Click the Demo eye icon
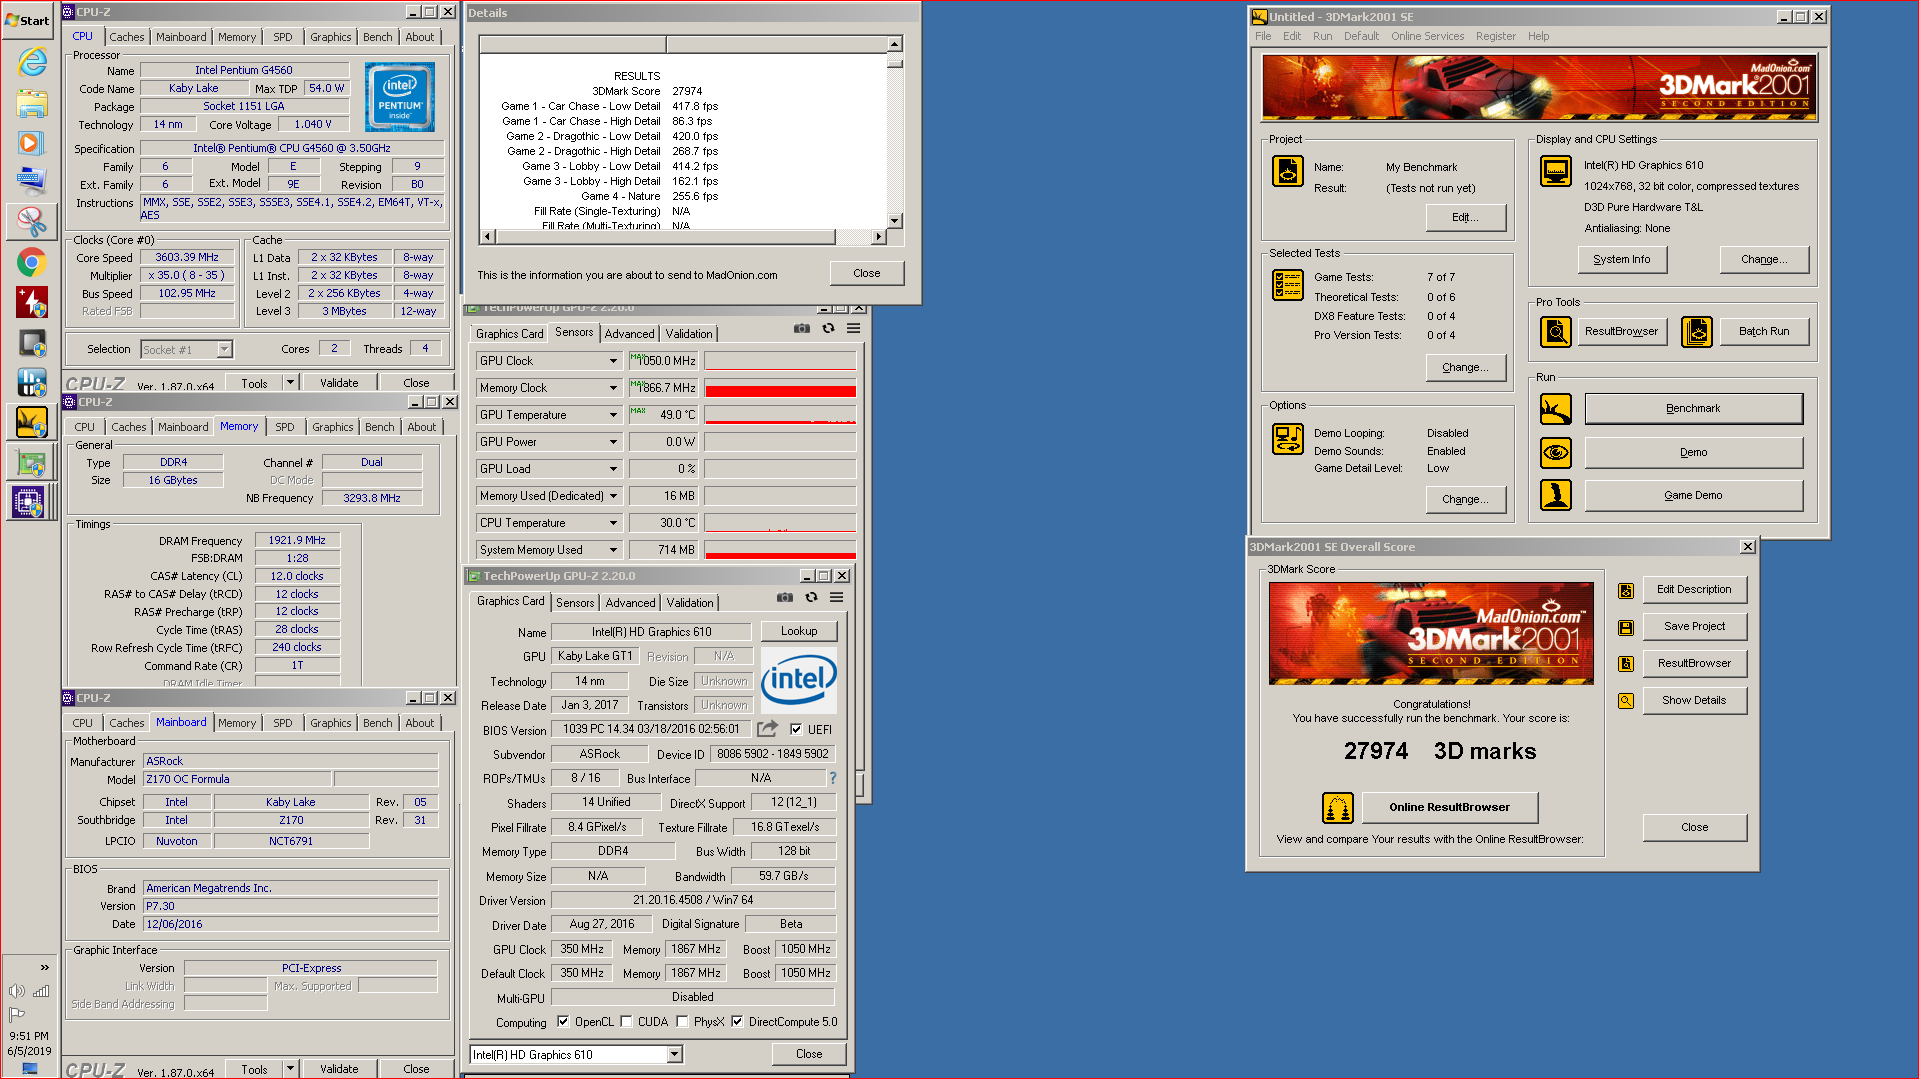Screen dimensions: 1919x1079 pos(1556,453)
